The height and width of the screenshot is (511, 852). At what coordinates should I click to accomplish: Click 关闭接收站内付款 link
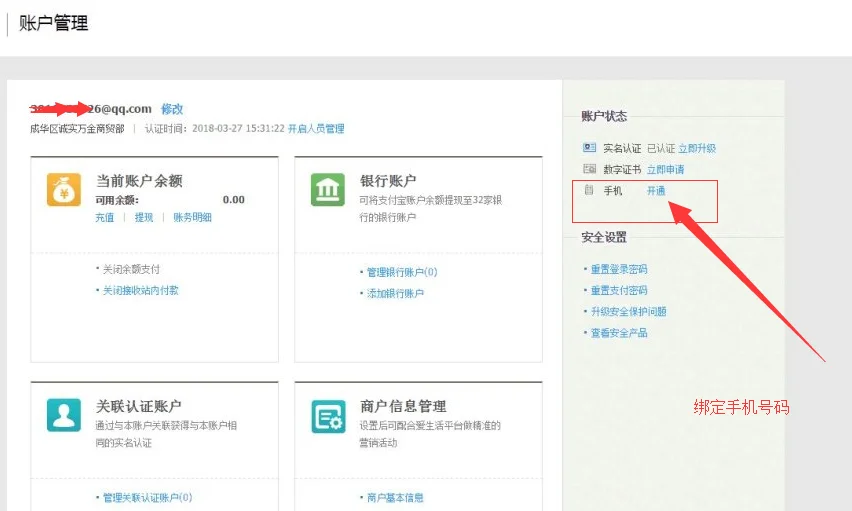[141, 291]
